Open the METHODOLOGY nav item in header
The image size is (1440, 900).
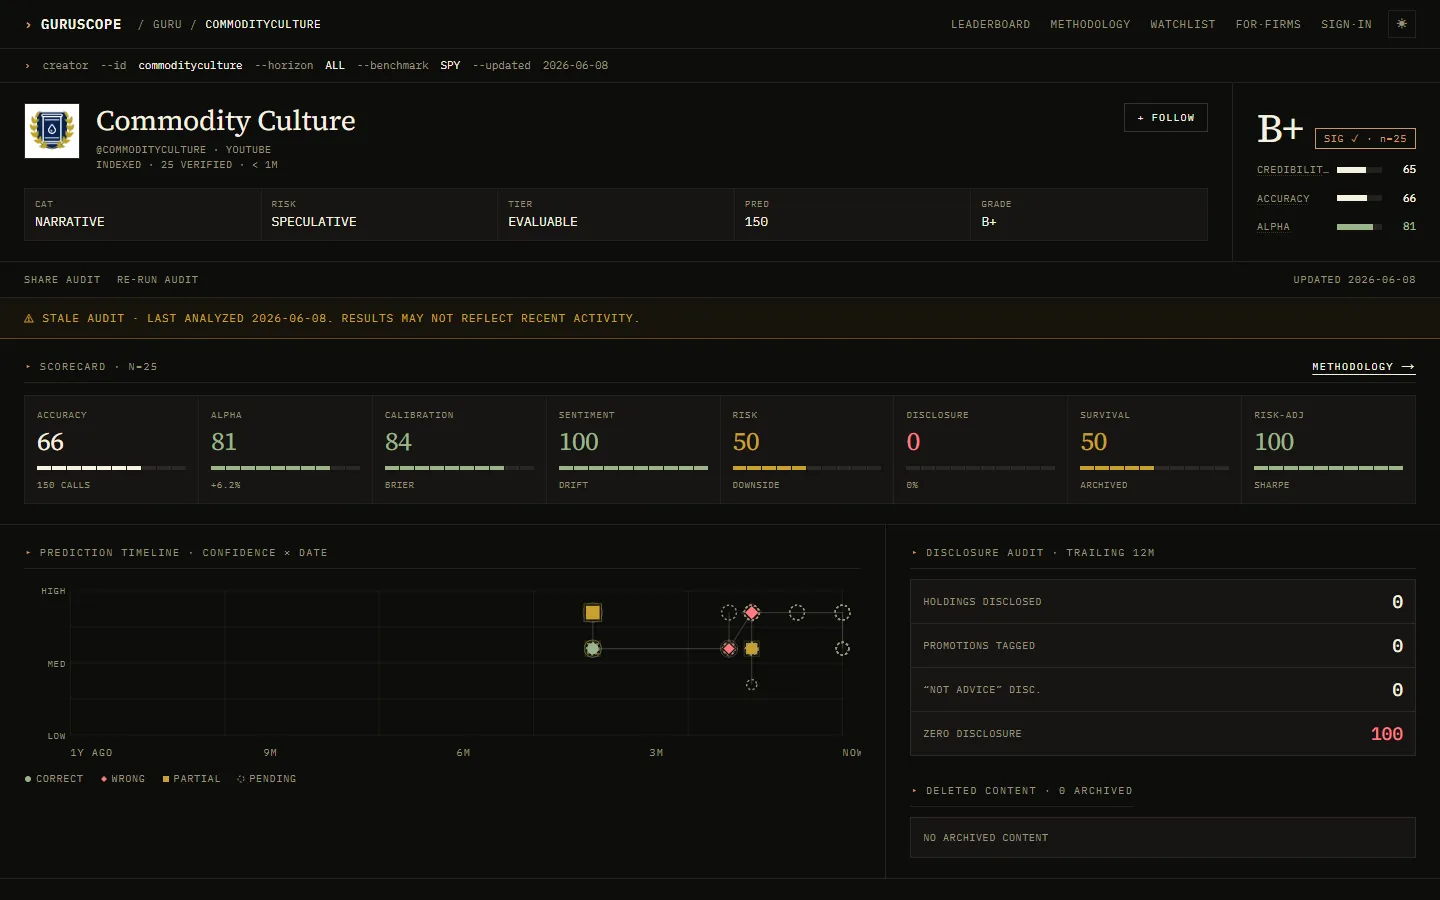[x=1090, y=24]
